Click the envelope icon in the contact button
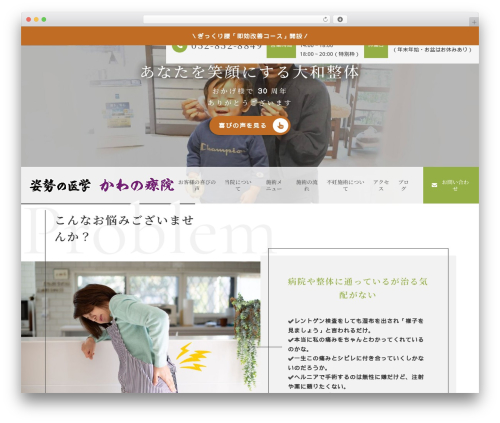 (434, 185)
